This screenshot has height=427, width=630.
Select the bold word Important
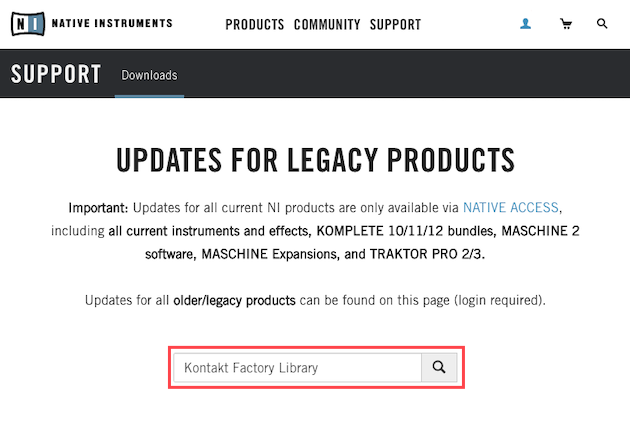[x=98, y=208]
